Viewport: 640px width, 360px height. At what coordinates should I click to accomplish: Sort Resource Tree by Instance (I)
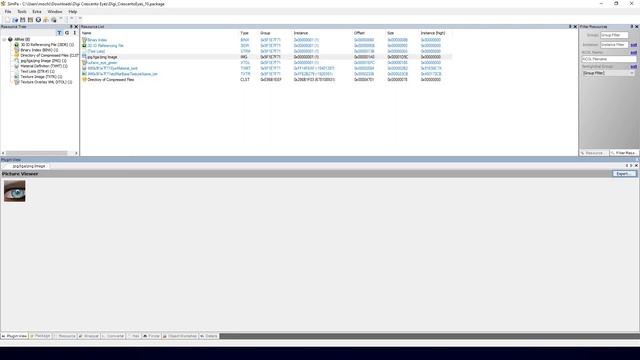pos(74,33)
